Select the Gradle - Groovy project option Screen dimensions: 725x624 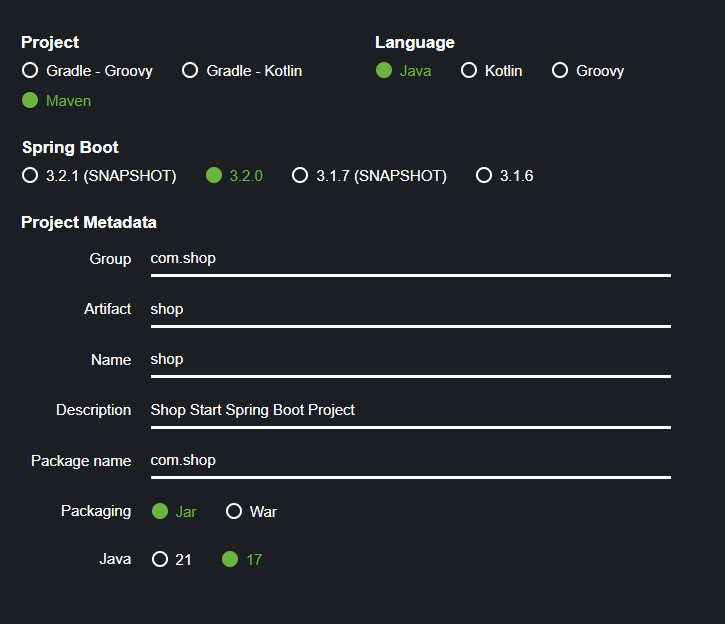pos(30,71)
